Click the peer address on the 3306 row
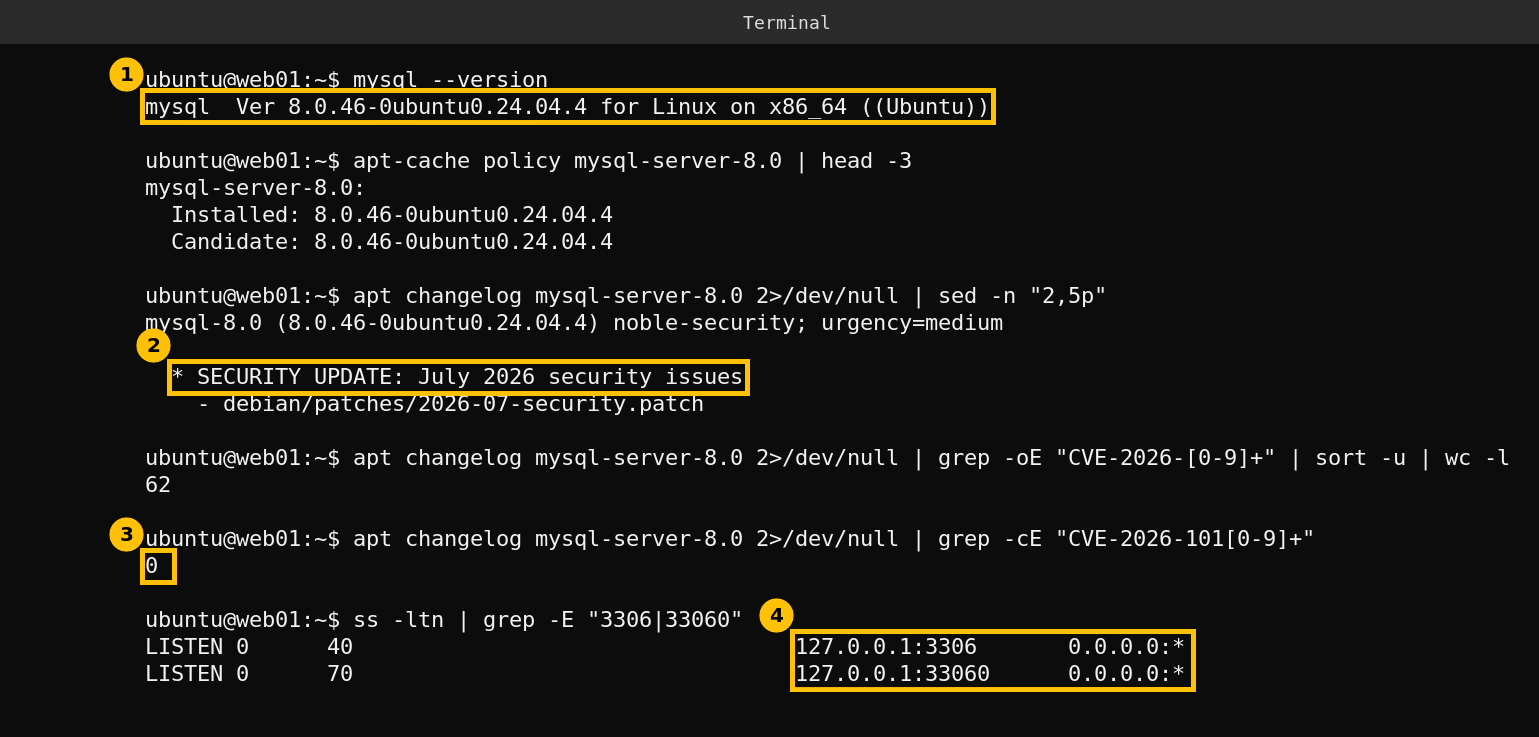 click(1126, 647)
